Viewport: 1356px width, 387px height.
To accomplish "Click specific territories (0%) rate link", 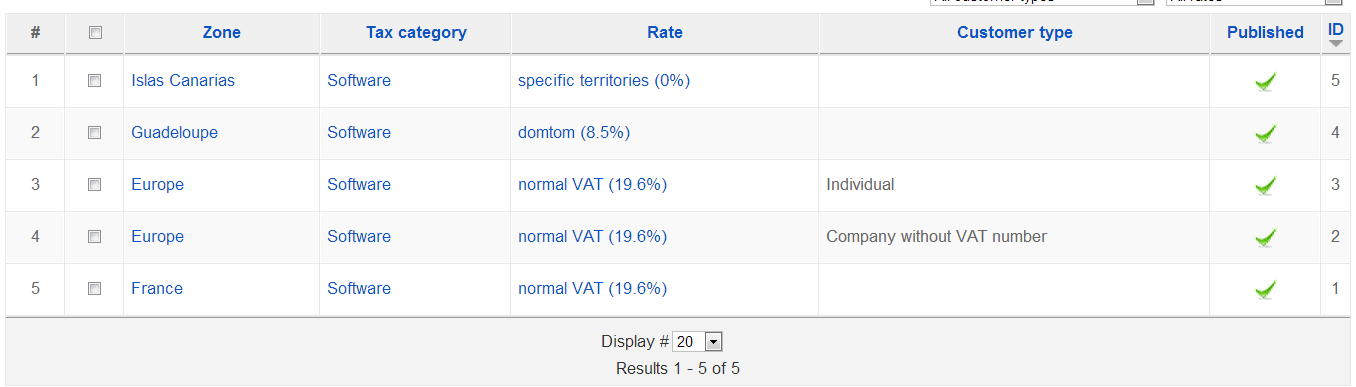I will pyautogui.click(x=604, y=81).
